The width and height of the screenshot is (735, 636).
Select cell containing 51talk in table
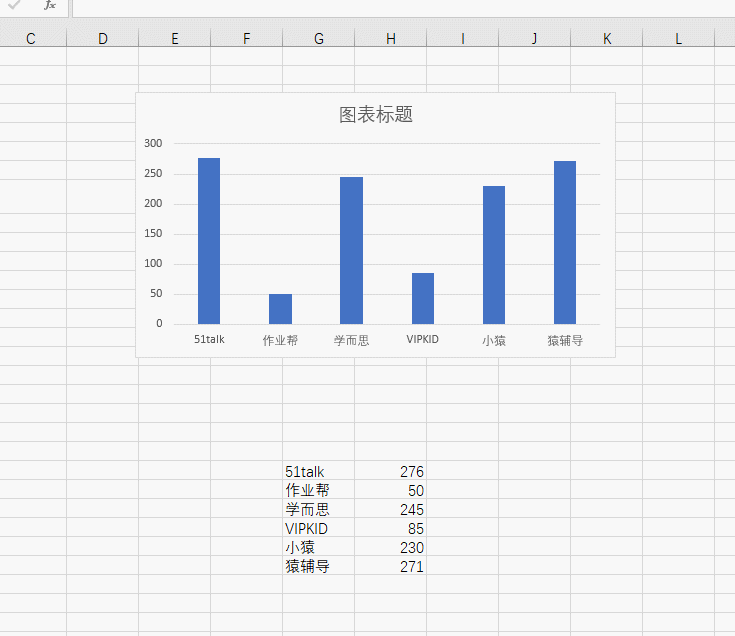[x=319, y=471]
